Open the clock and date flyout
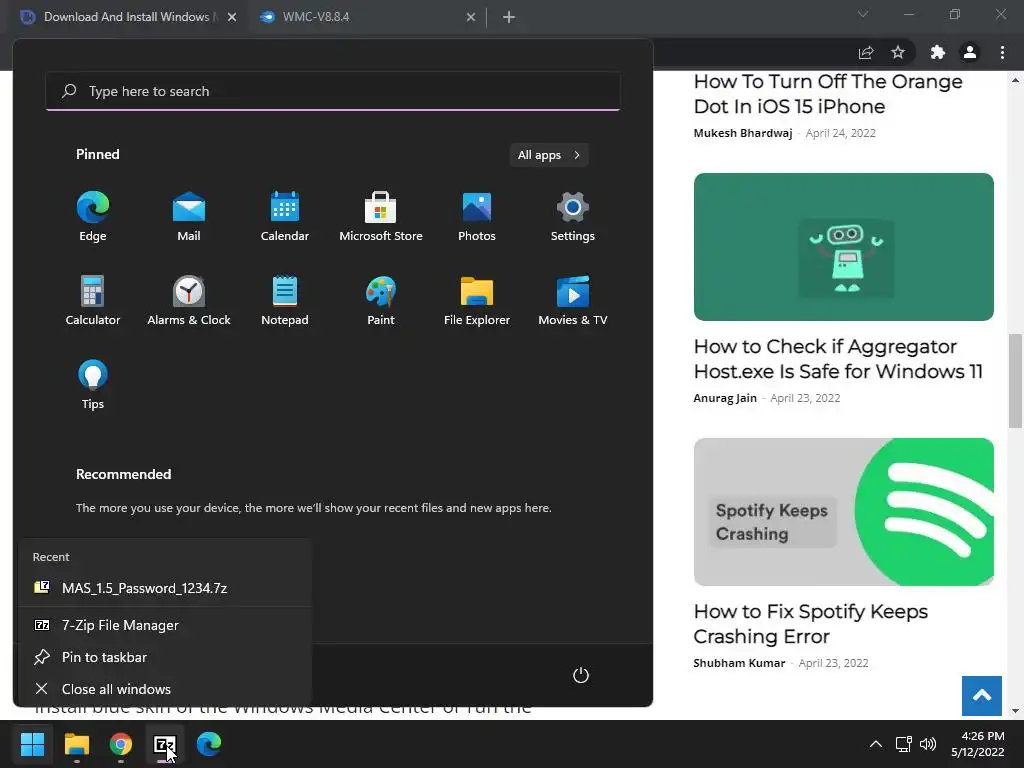 978,744
